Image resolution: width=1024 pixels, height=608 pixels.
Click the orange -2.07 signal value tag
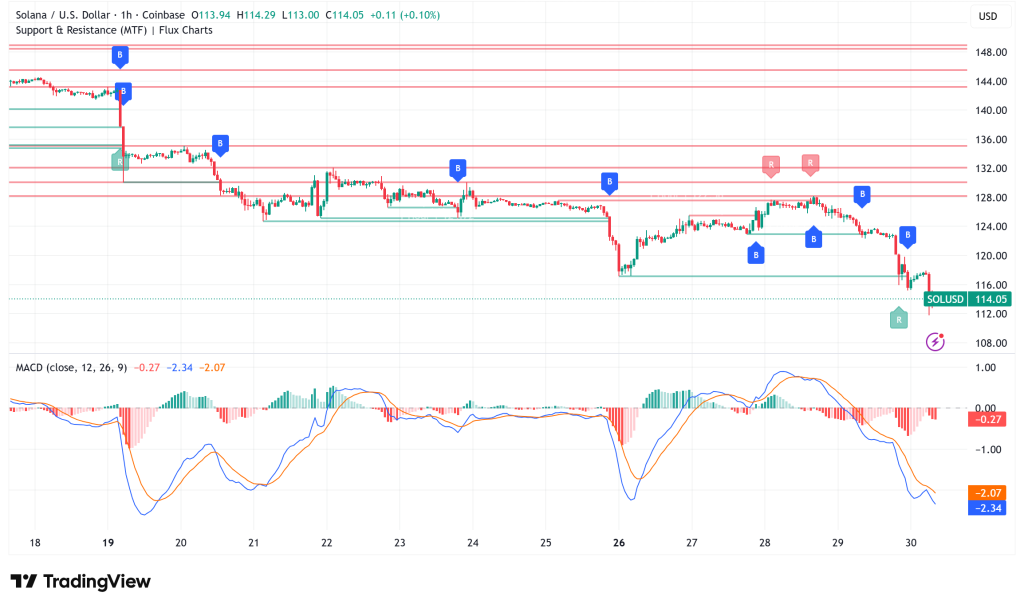click(x=988, y=493)
